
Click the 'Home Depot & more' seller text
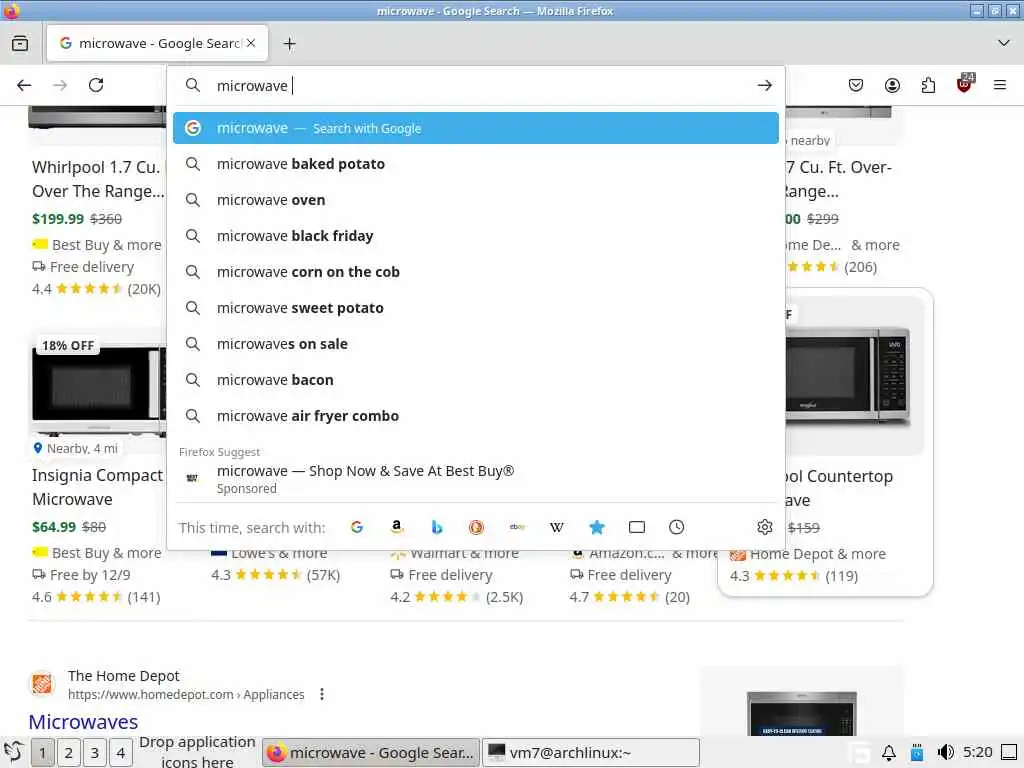tap(818, 554)
